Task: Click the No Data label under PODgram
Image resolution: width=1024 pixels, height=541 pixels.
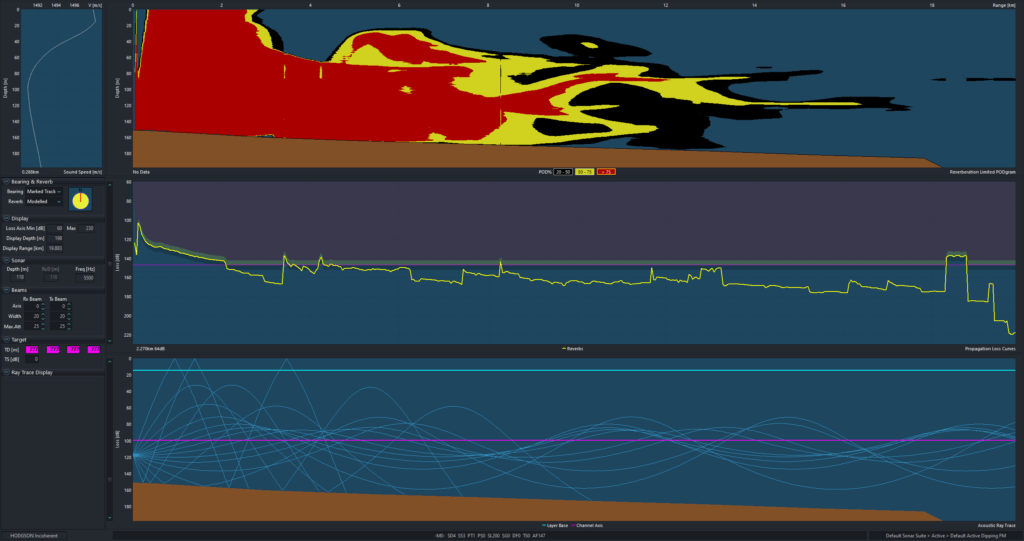Action: (x=141, y=172)
